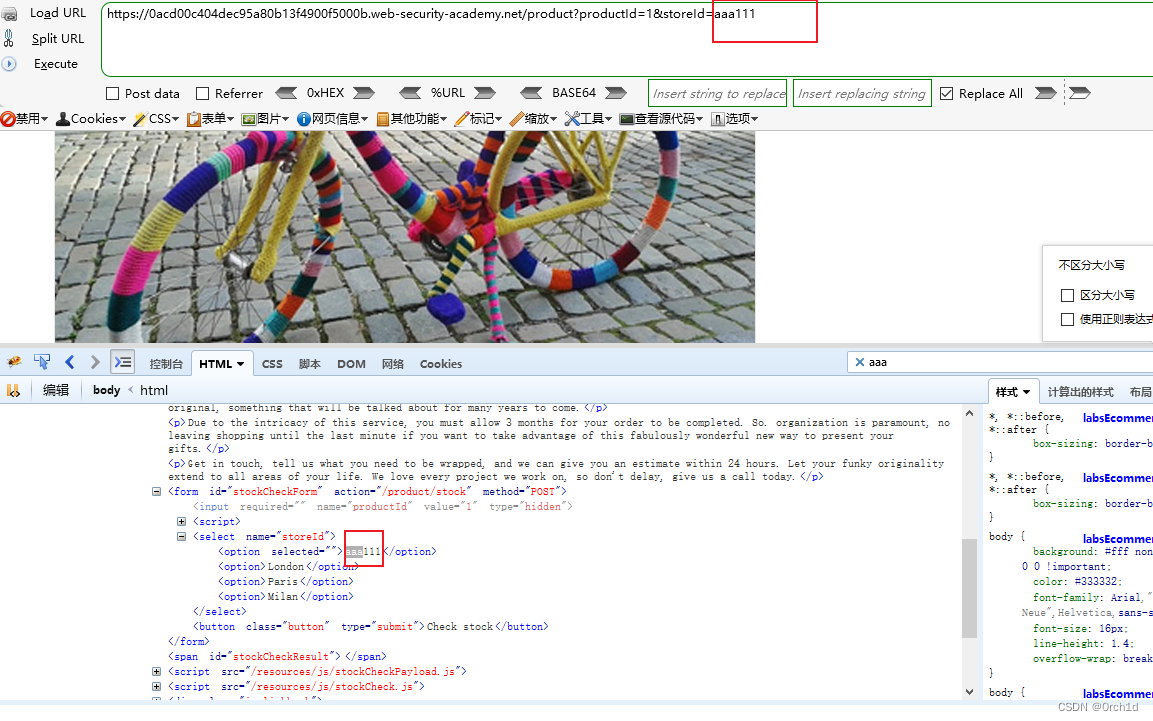
Task: Open the 图片 dropdown menu
Action: click(x=265, y=118)
